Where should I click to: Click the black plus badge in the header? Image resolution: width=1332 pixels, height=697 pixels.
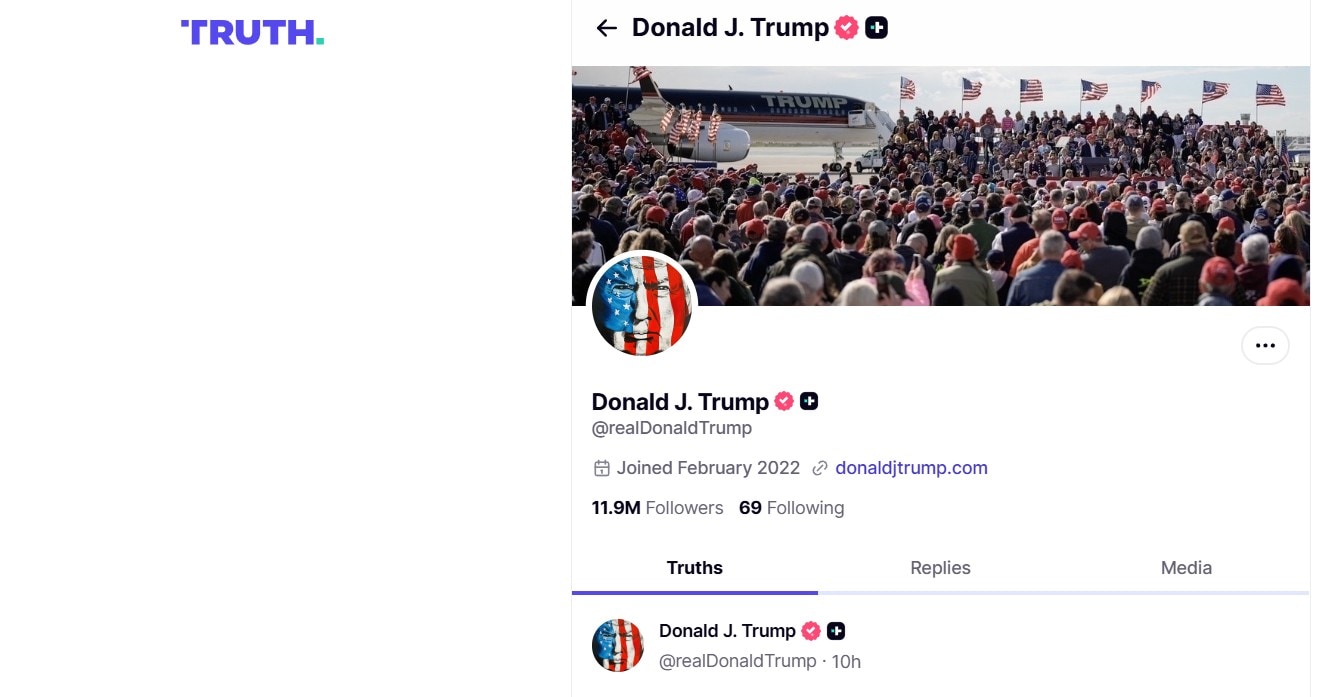(x=876, y=27)
